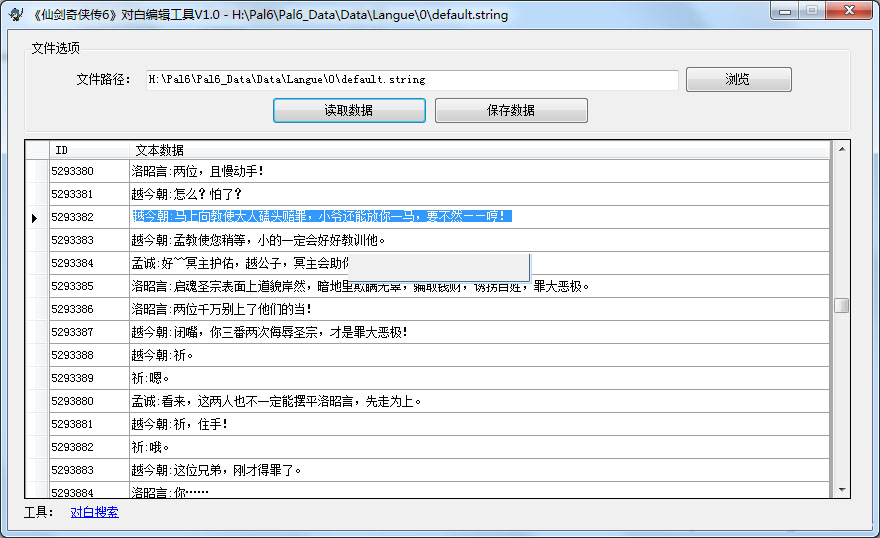Image resolution: width=880 pixels, height=538 pixels.
Task: Click the 保存数据 button
Action: (x=511, y=111)
